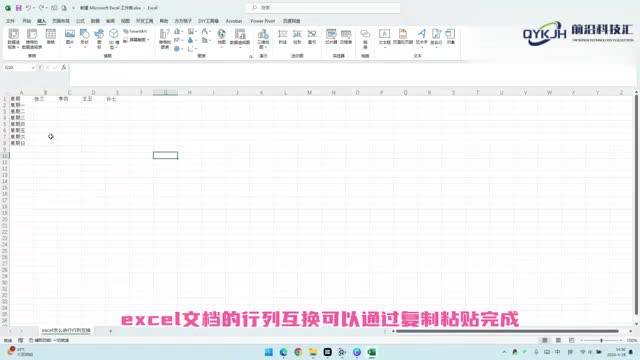The height and width of the screenshot is (360, 640).
Task: Click the vertical scrollbar
Action: click(636, 205)
